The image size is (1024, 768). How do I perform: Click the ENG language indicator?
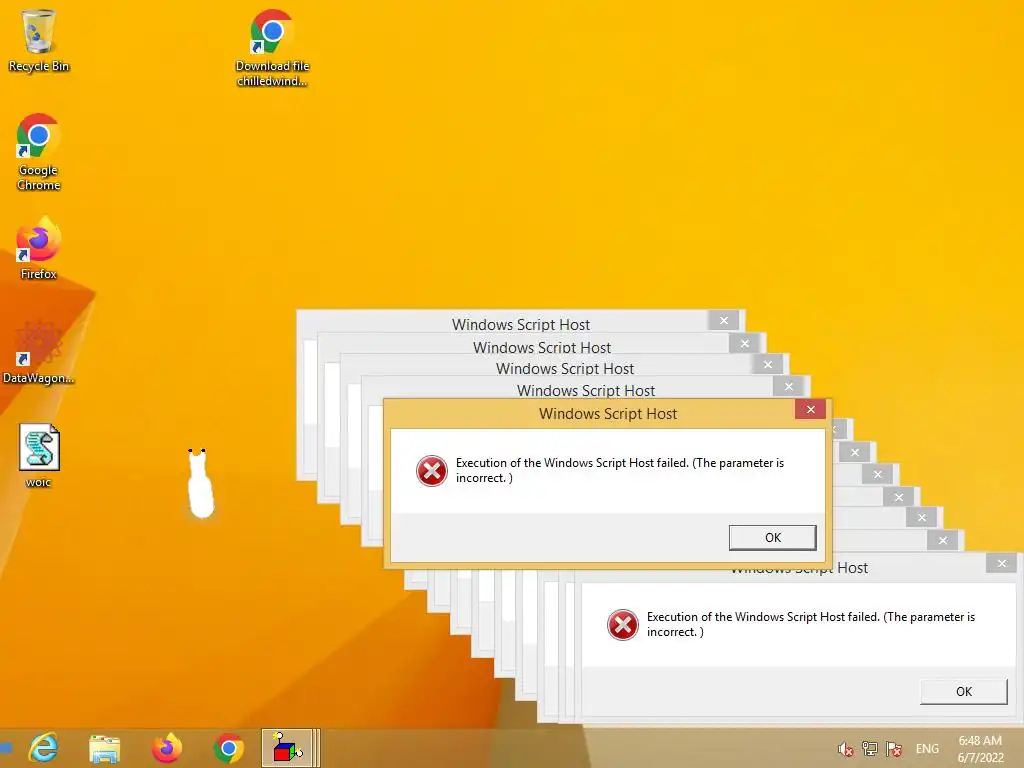tap(927, 749)
